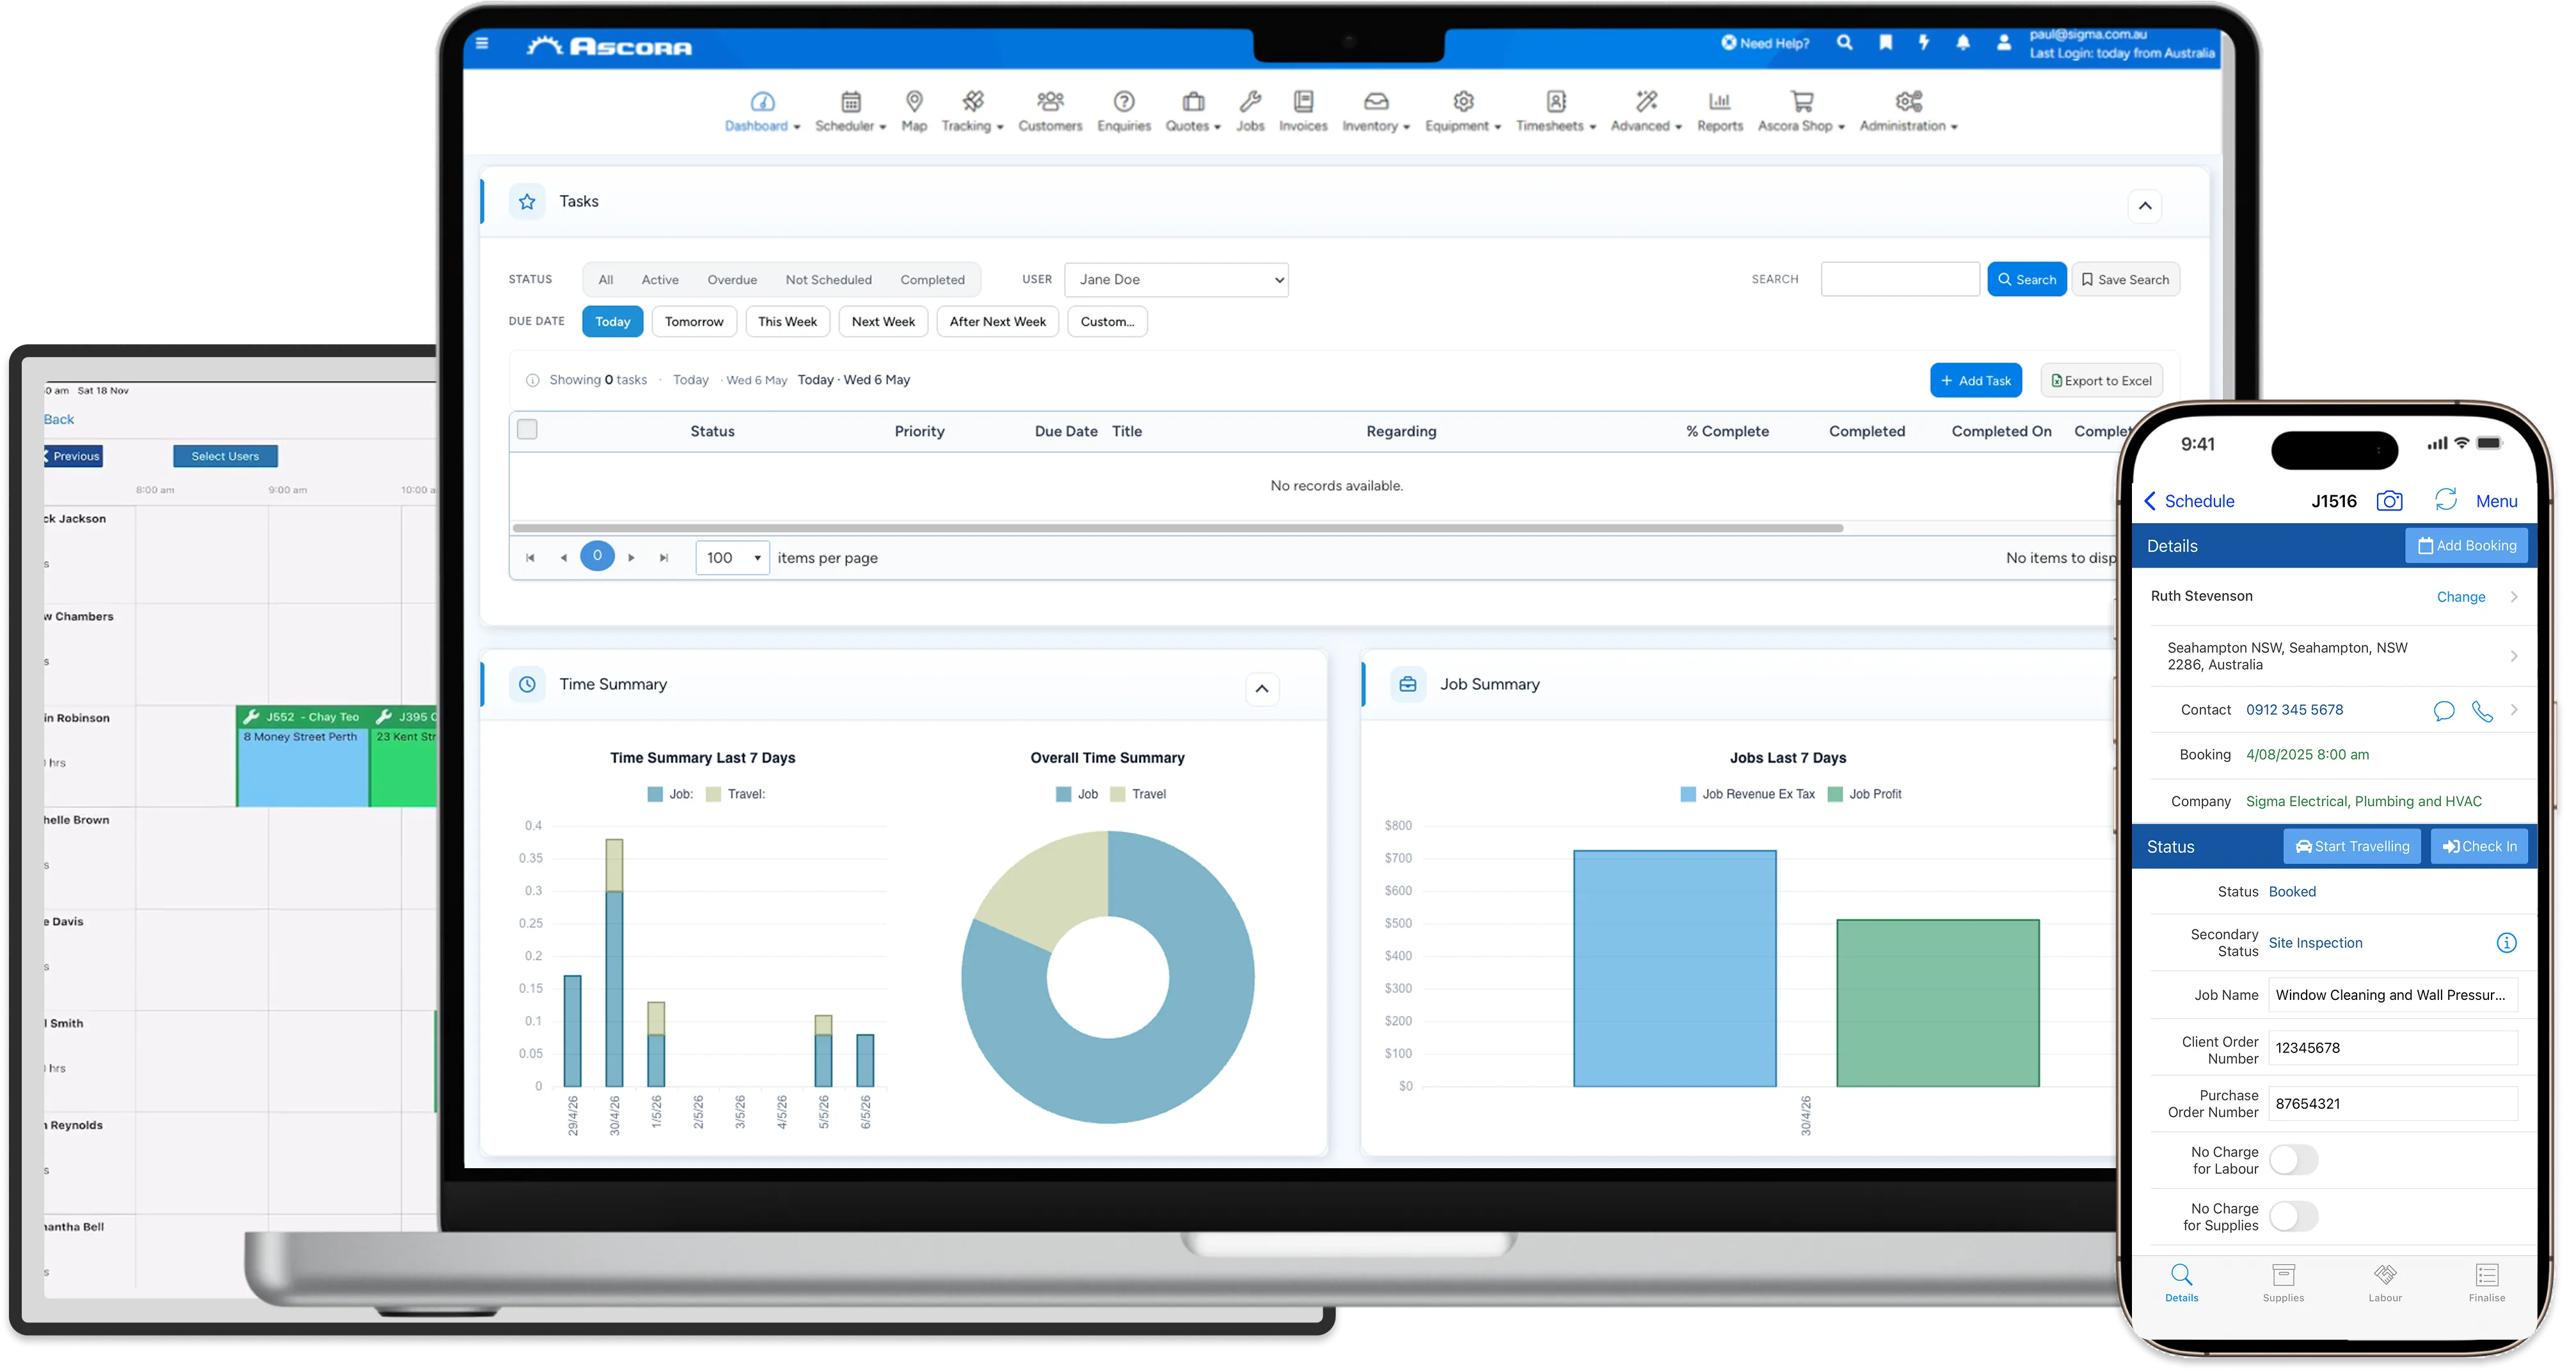Image resolution: width=2576 pixels, height=1371 pixels.
Task: Select the All status filter
Action: (606, 280)
